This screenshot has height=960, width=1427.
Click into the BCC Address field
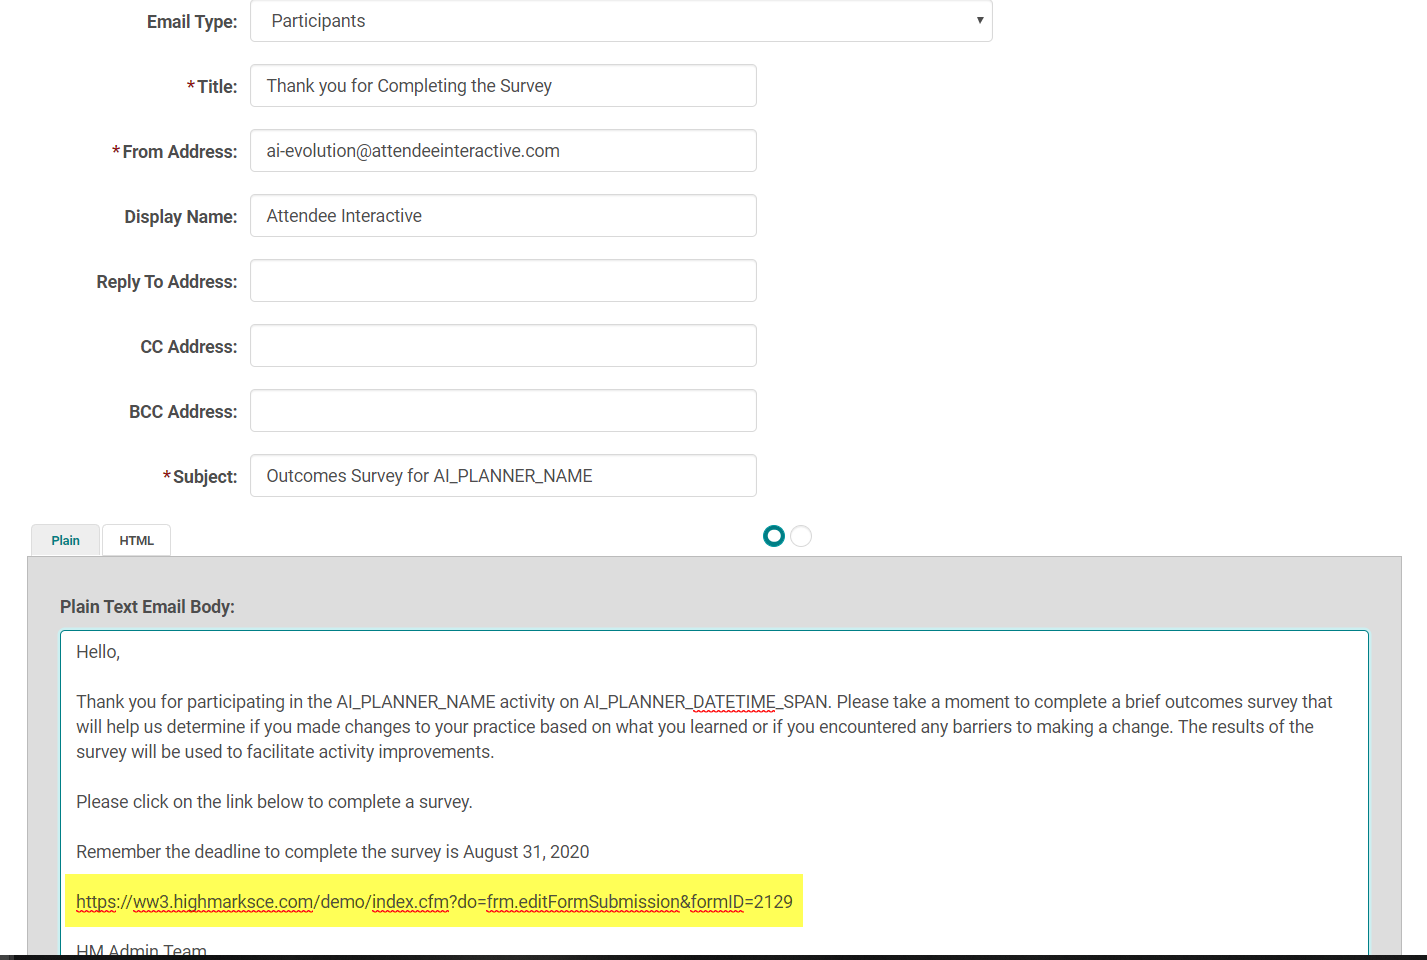point(503,411)
